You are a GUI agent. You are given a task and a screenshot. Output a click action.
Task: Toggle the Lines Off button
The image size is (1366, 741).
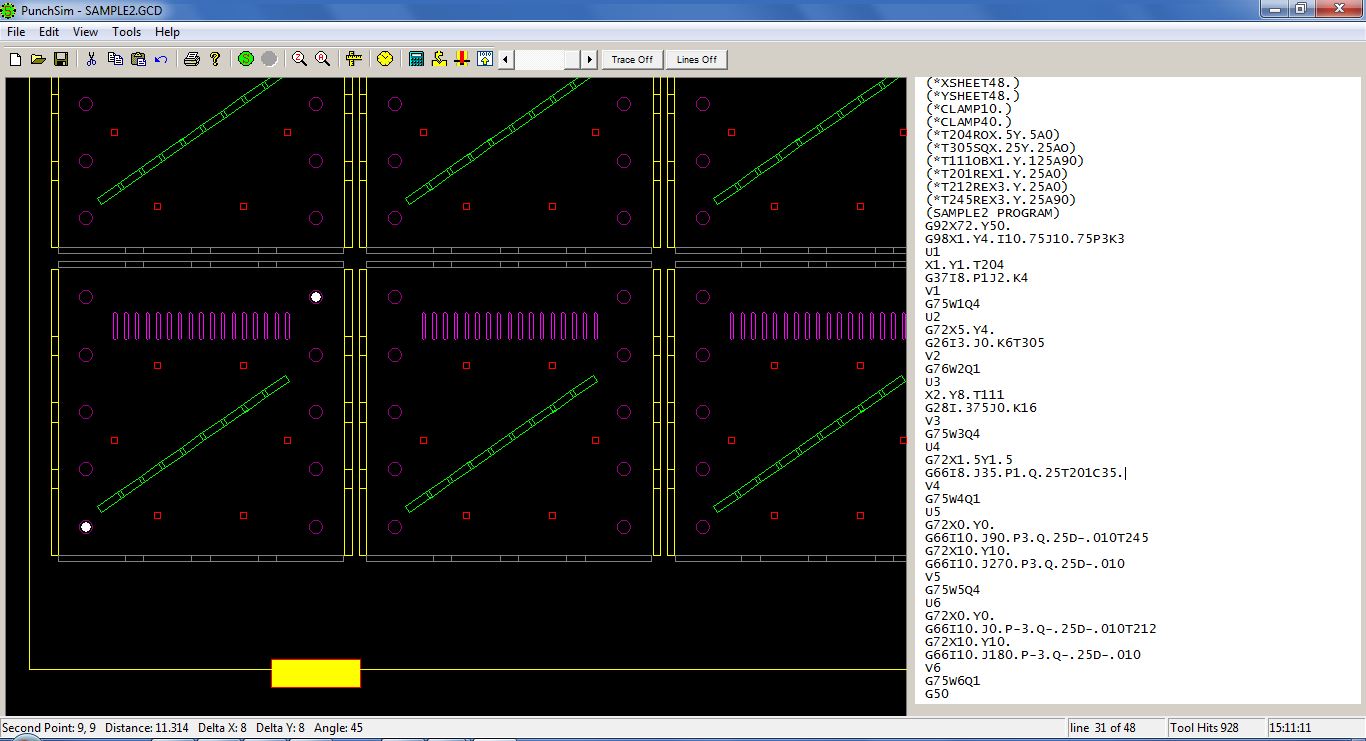(x=696, y=60)
